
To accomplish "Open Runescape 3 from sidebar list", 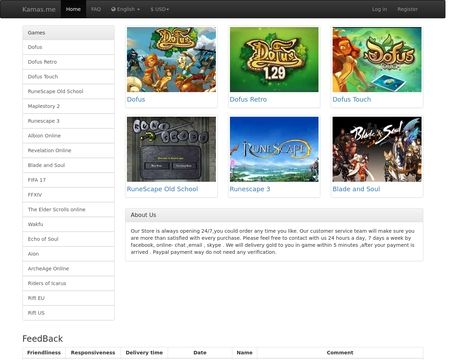I will [68, 121].
